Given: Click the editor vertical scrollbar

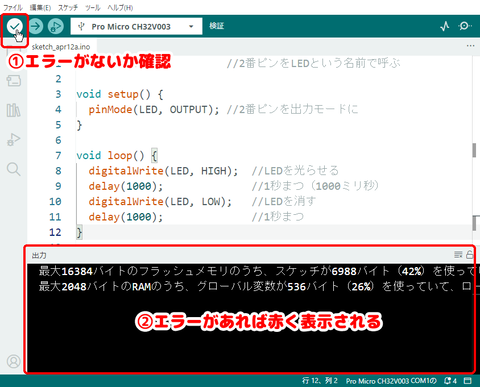Looking at the screenshot, I should pos(474,150).
